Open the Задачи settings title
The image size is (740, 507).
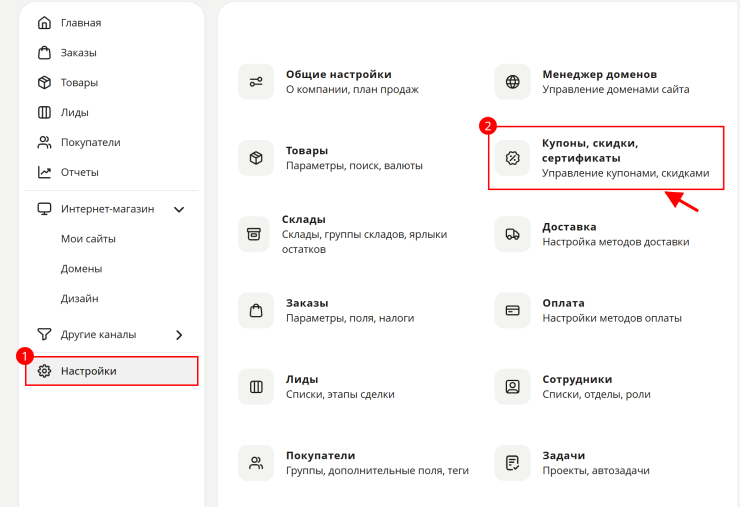pyautogui.click(x=563, y=456)
